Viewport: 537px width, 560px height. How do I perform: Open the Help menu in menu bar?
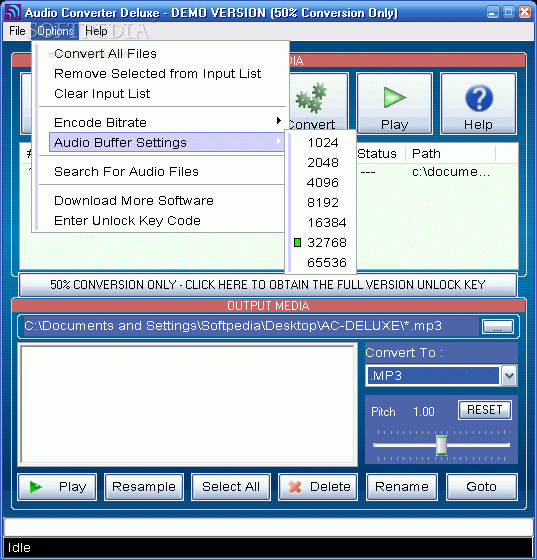tap(96, 31)
